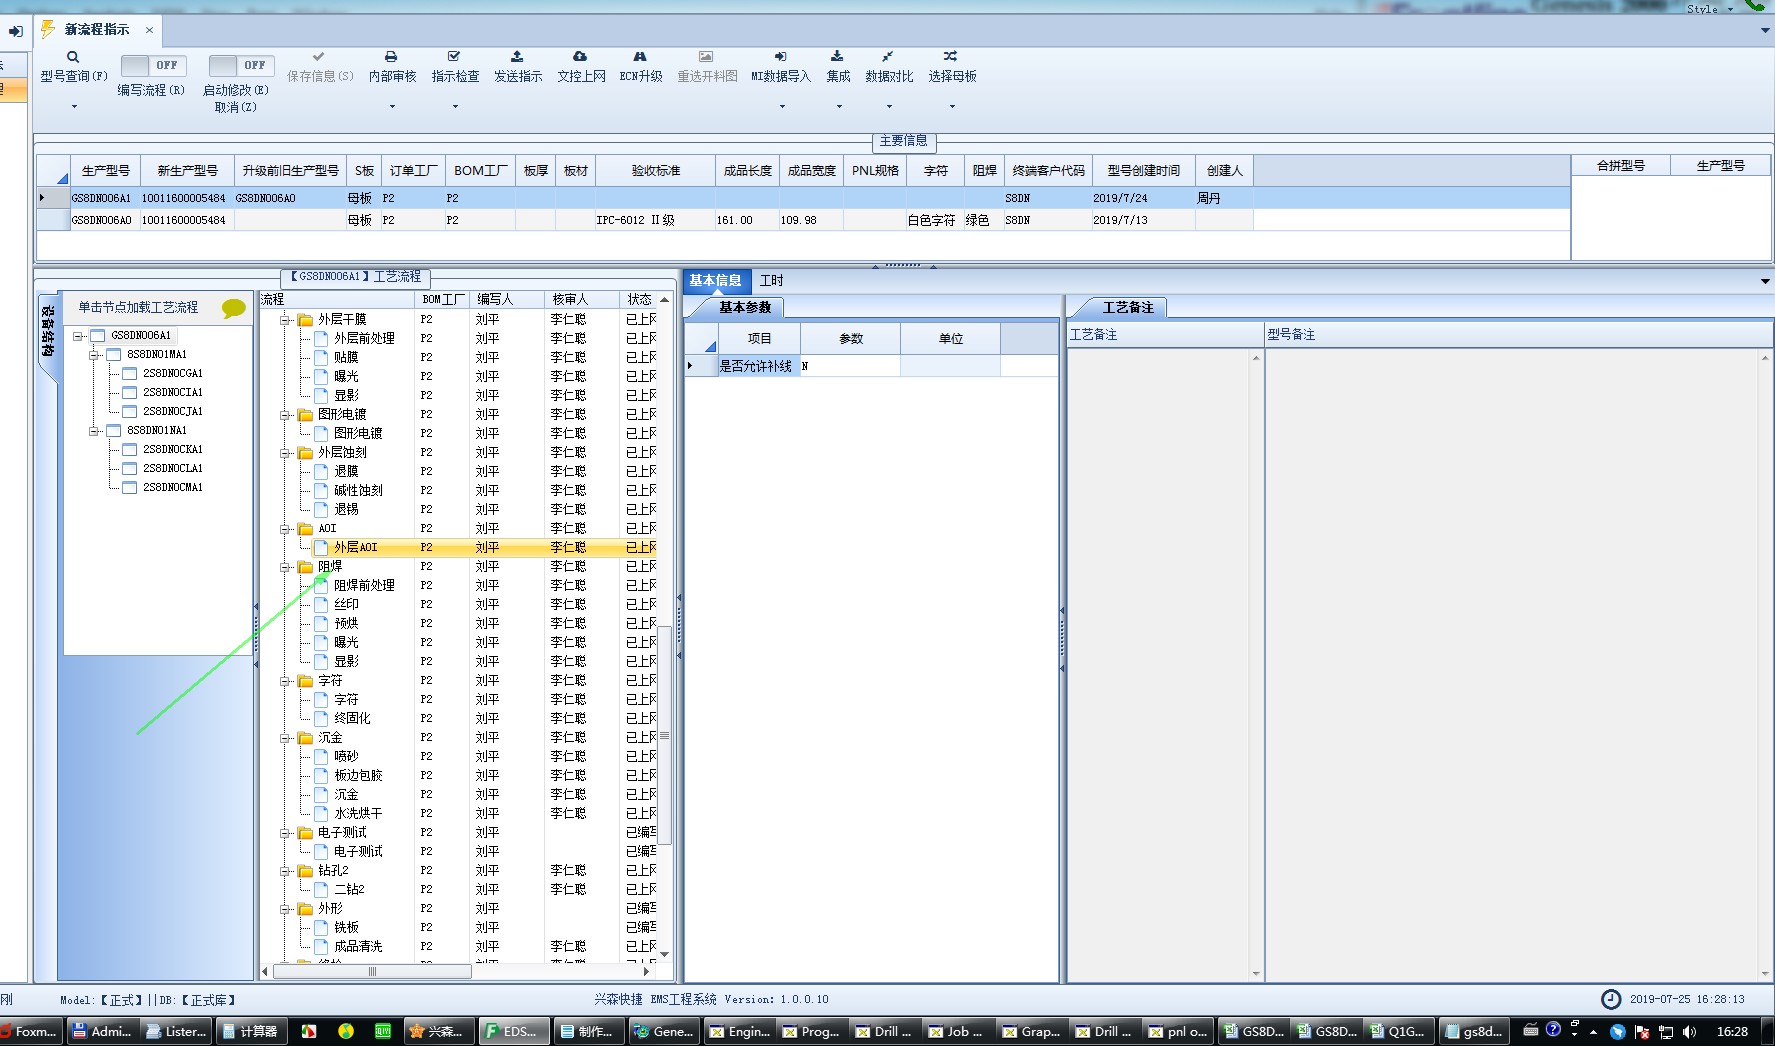Click the yellow speech bubble icon

coord(233,308)
